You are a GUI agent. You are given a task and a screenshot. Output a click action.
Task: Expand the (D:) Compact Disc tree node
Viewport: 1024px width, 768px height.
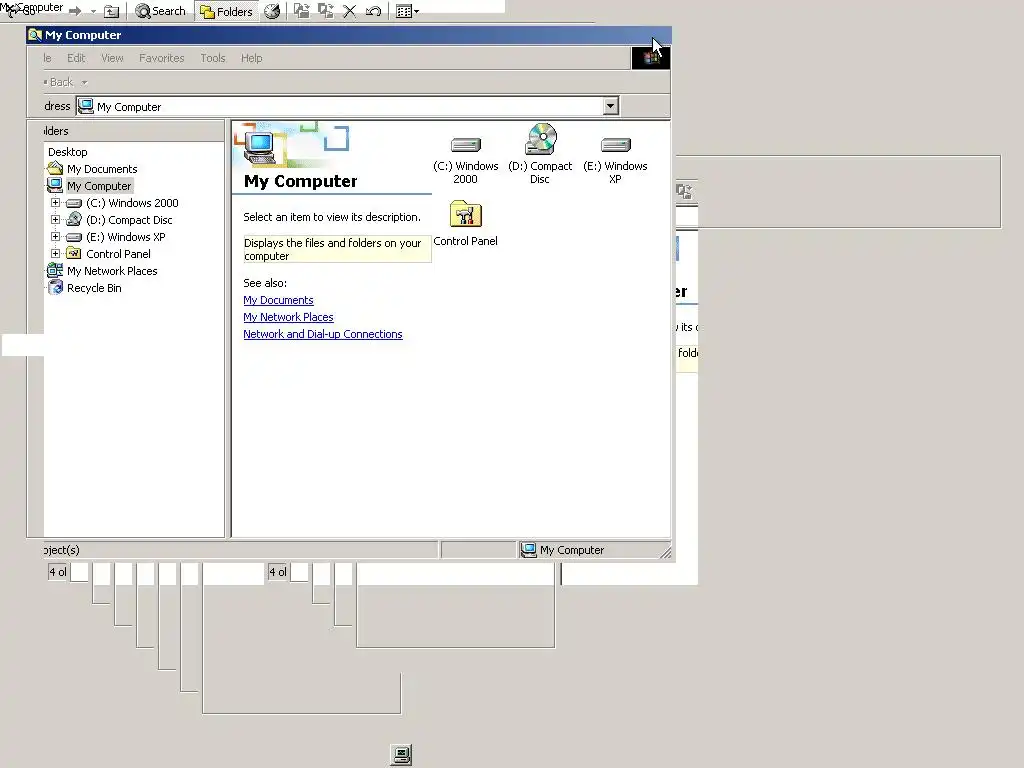pyautogui.click(x=56, y=219)
